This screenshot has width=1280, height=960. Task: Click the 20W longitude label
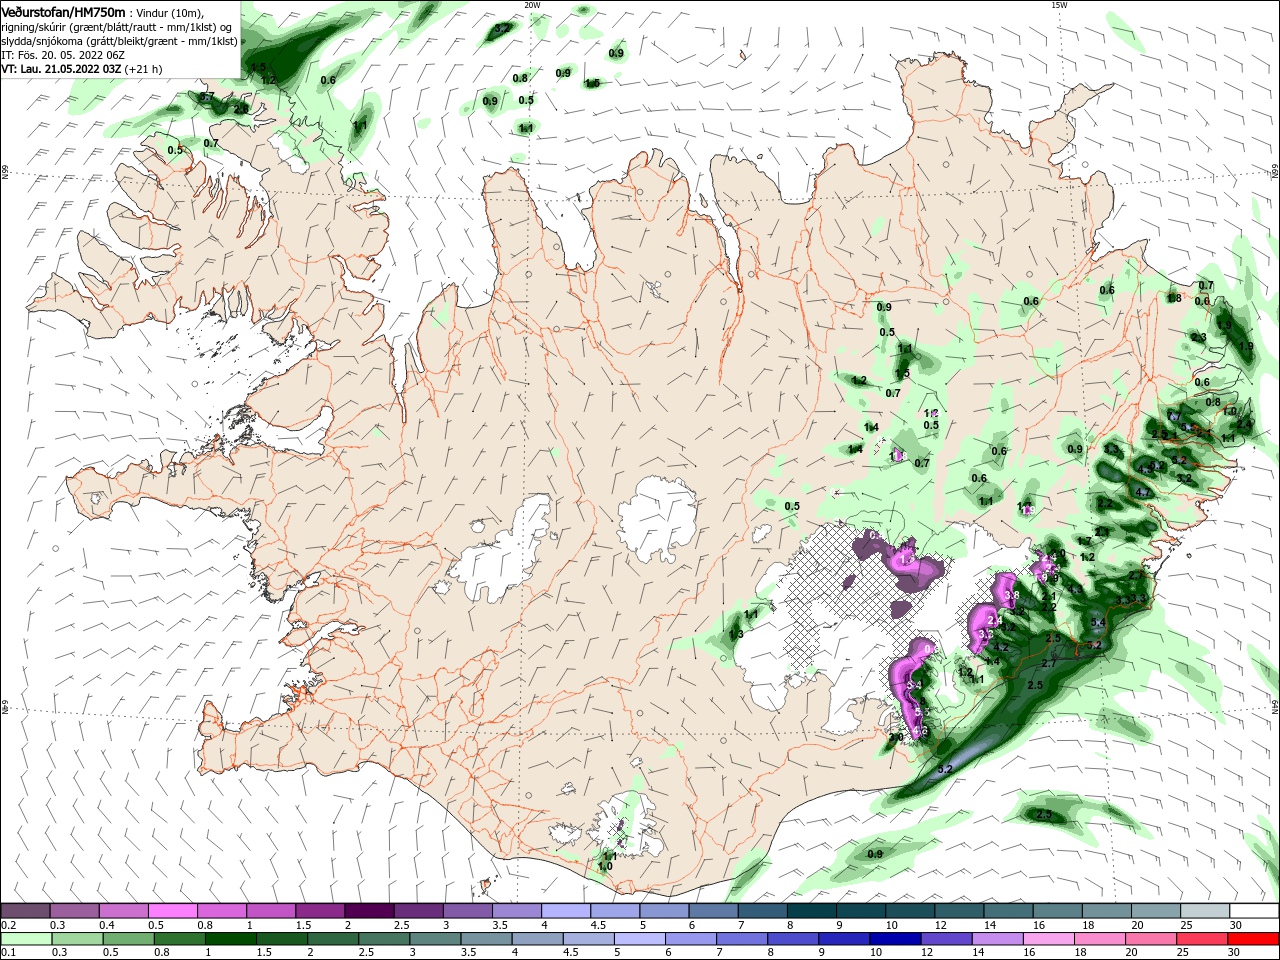[532, 5]
